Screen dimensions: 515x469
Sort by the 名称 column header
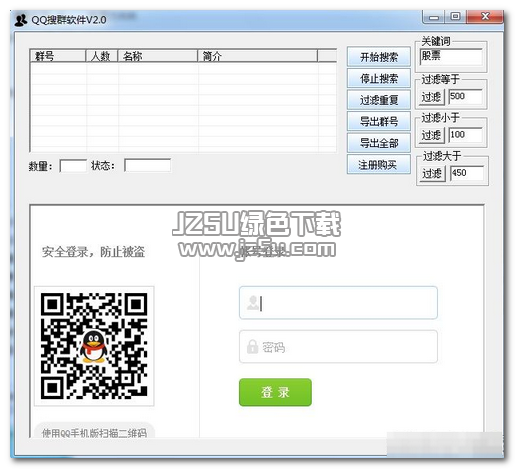point(158,56)
